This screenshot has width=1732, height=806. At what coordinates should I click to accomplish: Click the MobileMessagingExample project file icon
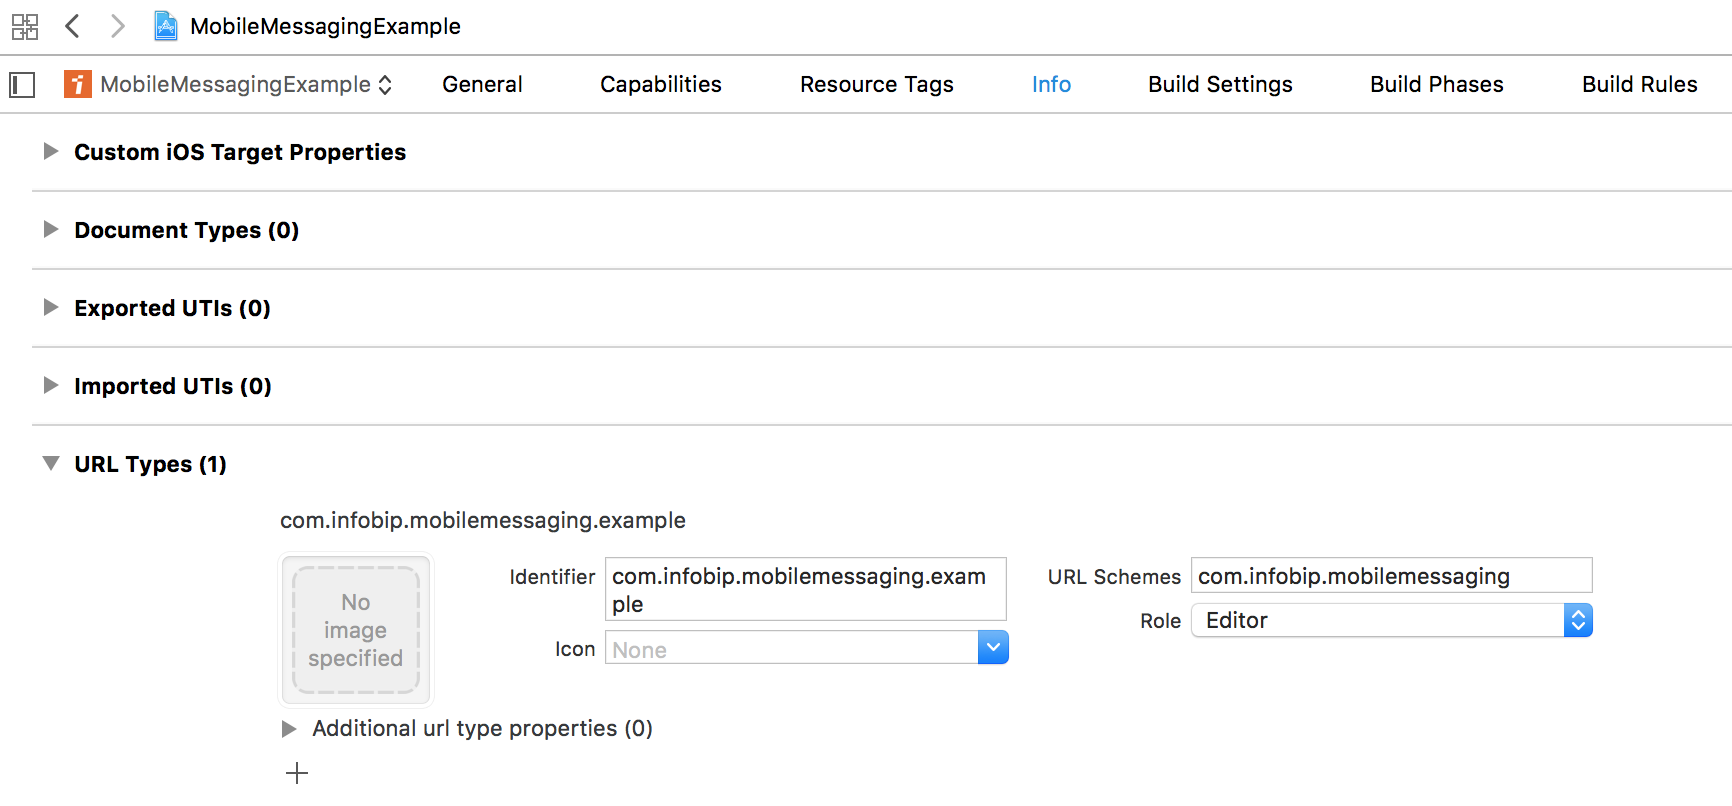[x=166, y=26]
